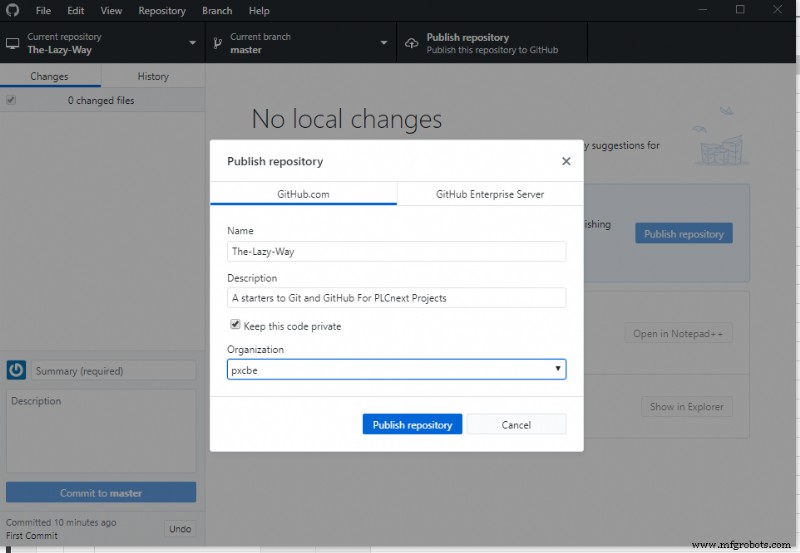Open the Repository menu

click(x=162, y=11)
